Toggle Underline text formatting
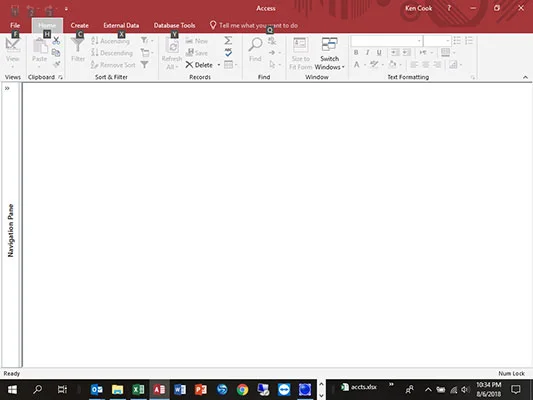Image resolution: width=533 pixels, height=400 pixels. tap(379, 52)
